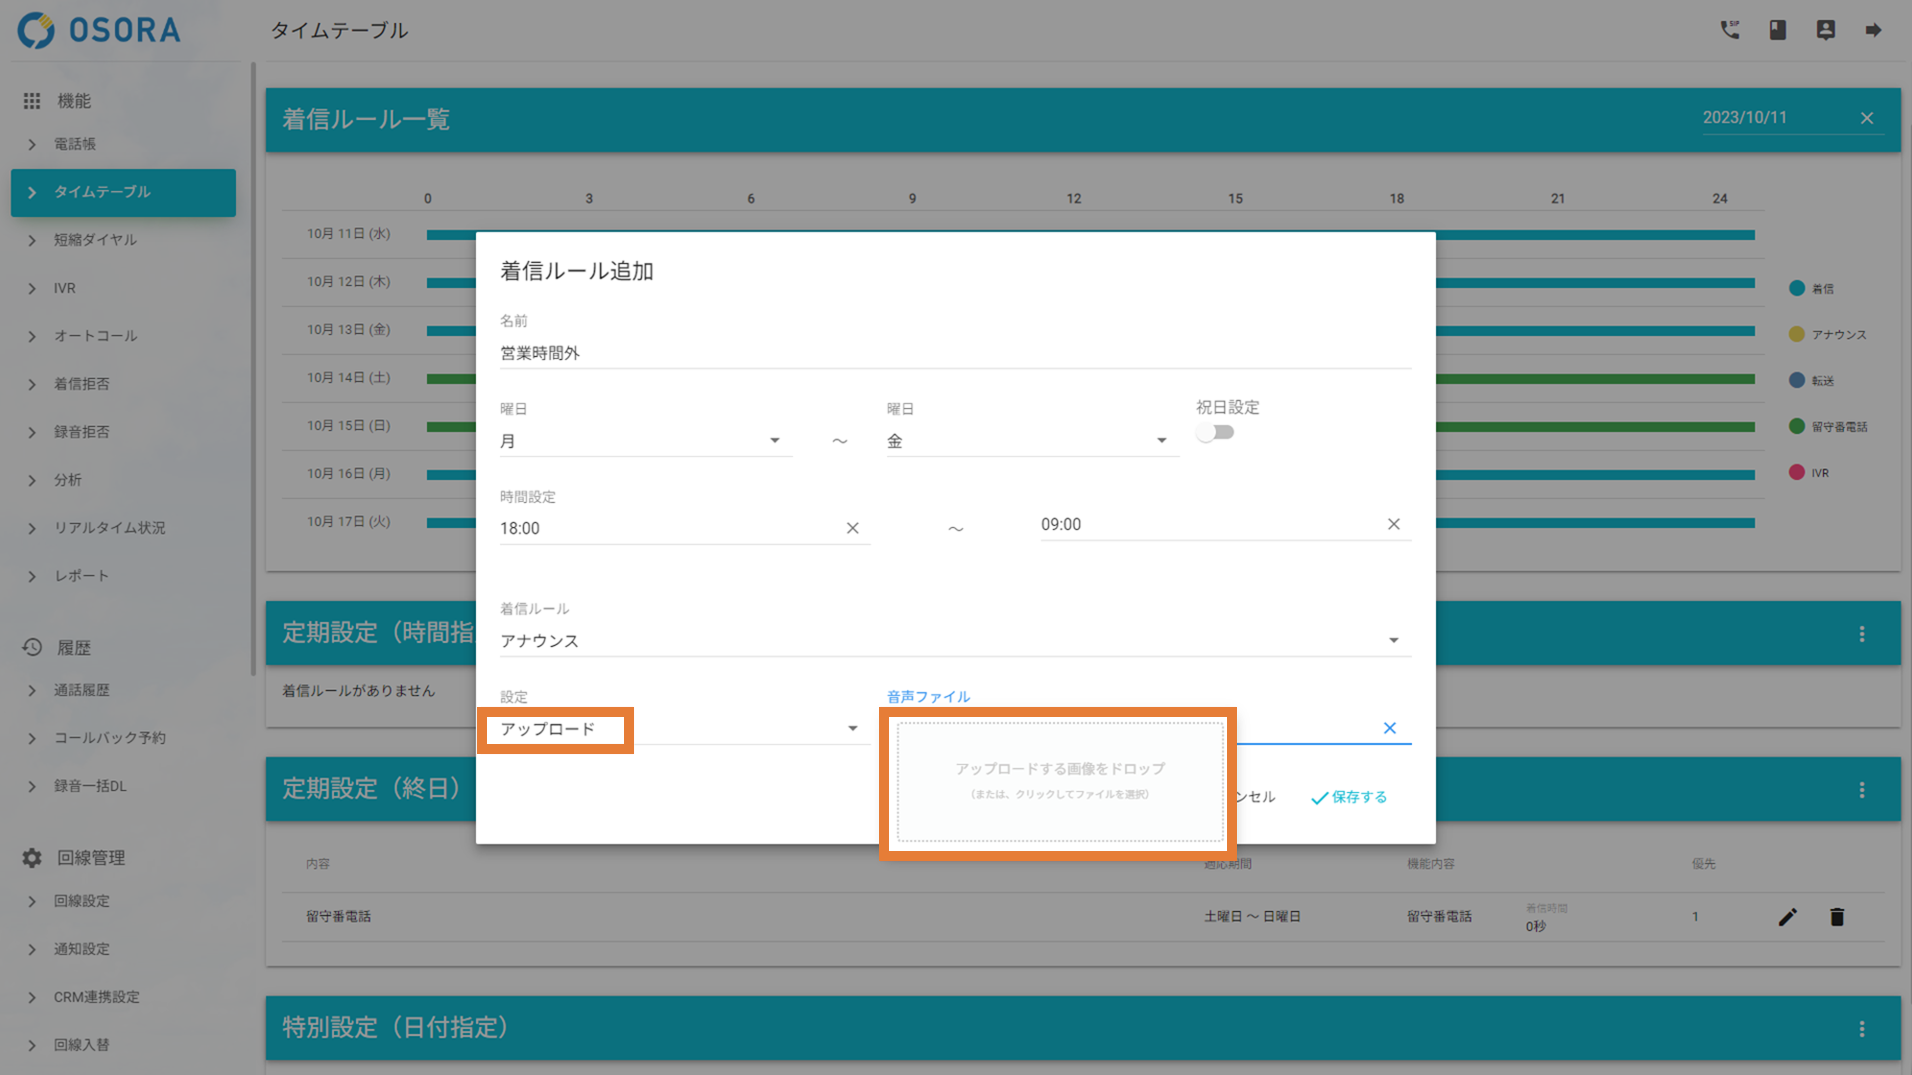The width and height of the screenshot is (1912, 1075).
Task: Select タイムテーブル in the sidebar
Action: (x=123, y=192)
